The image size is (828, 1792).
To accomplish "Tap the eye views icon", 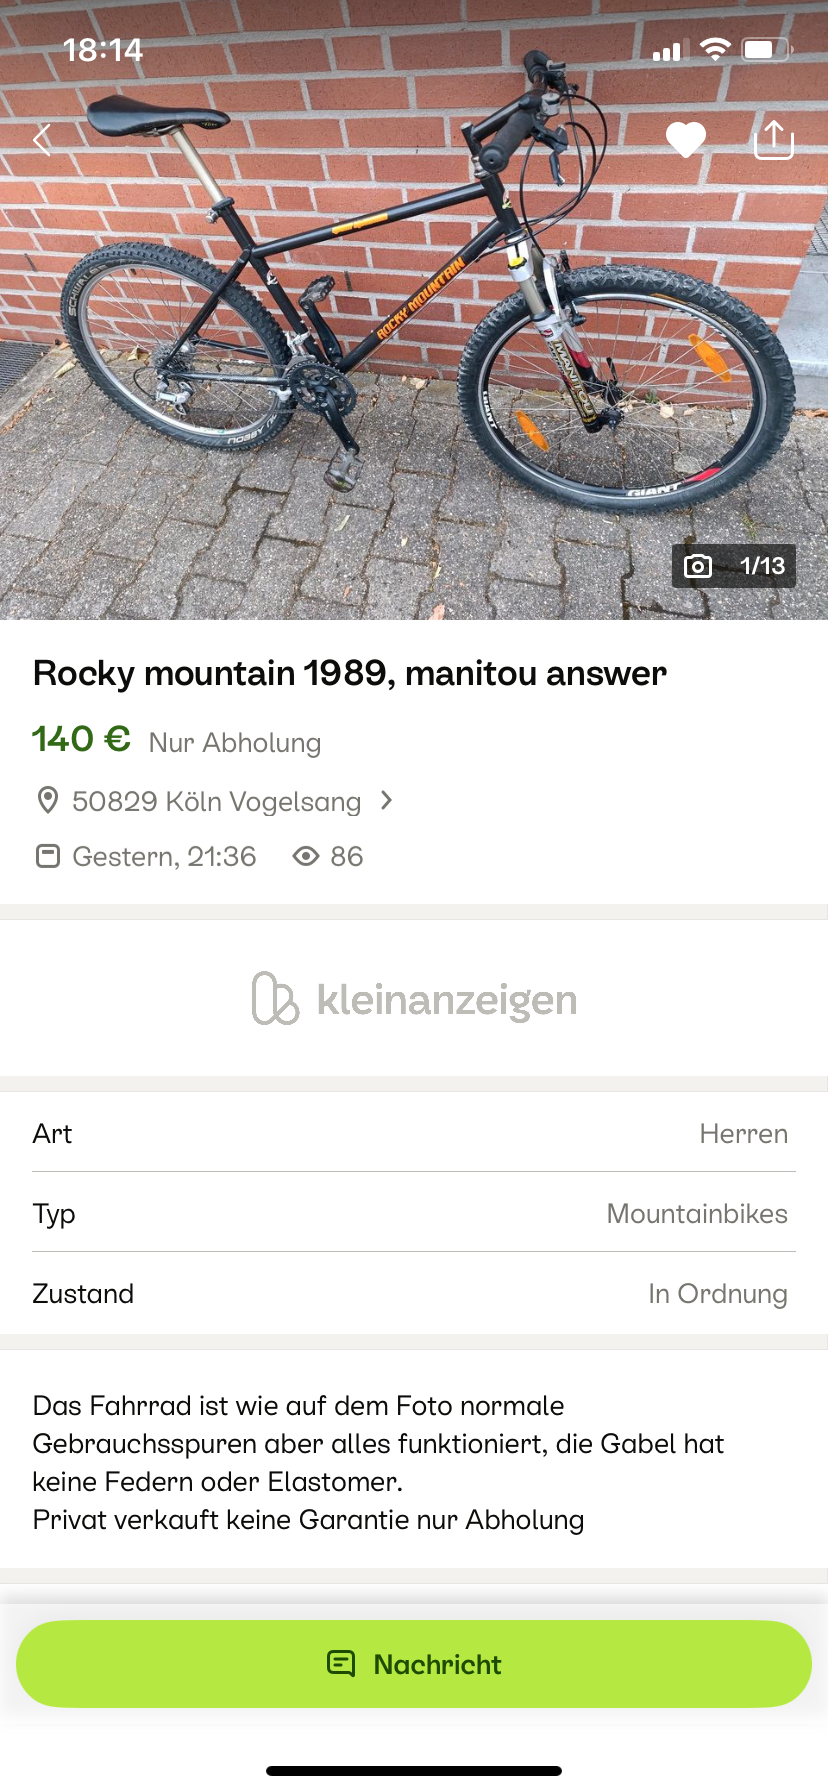I will pos(306,856).
